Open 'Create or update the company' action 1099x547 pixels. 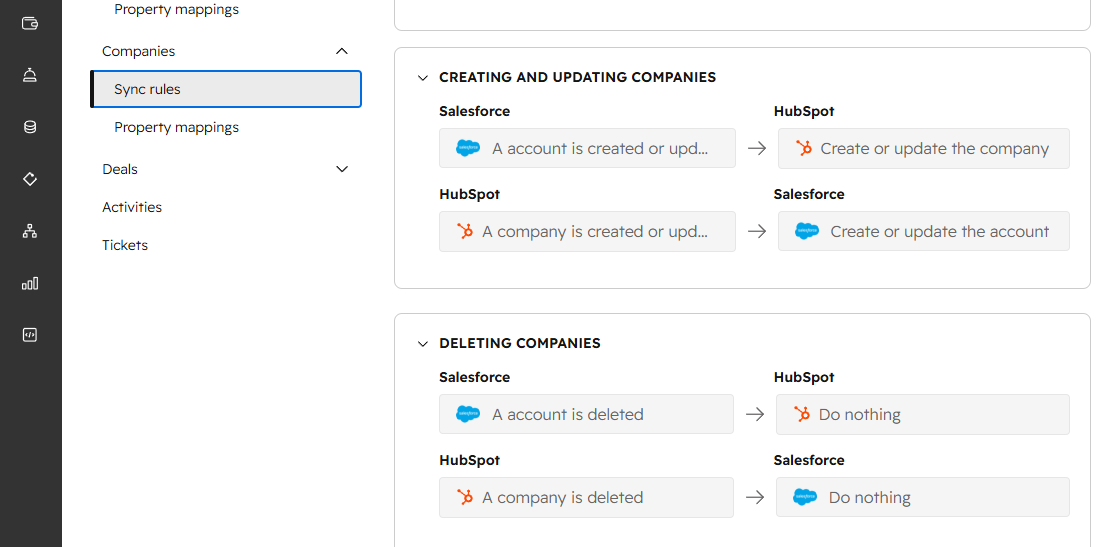924,148
